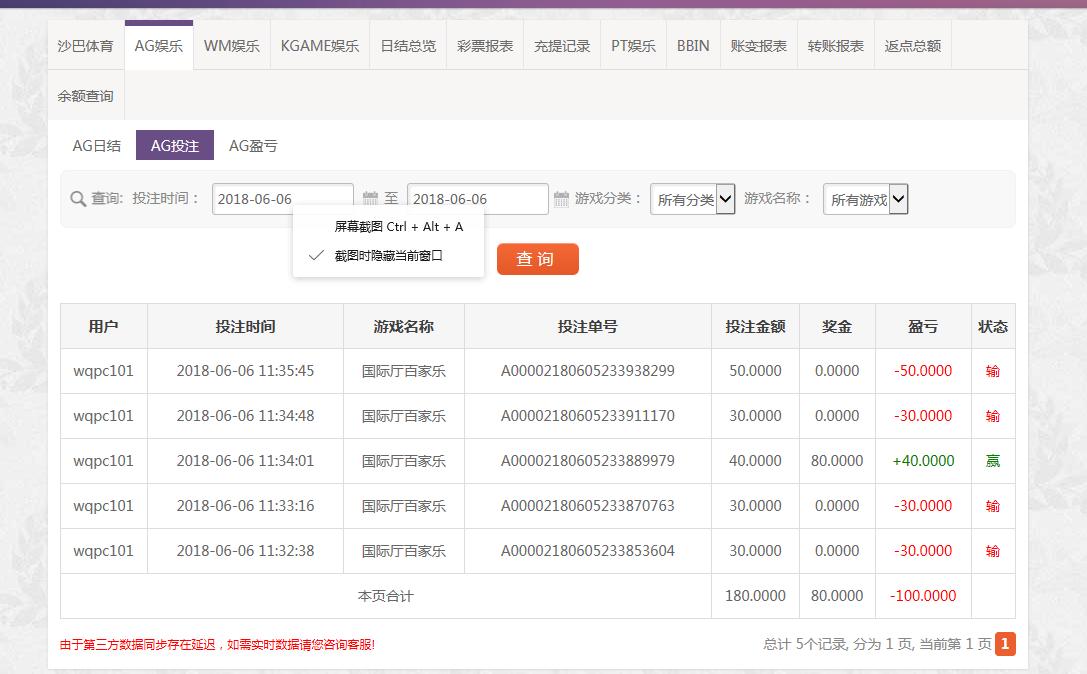Expand the 游戏名称 dropdown
This screenshot has height=674, width=1087.
click(865, 199)
